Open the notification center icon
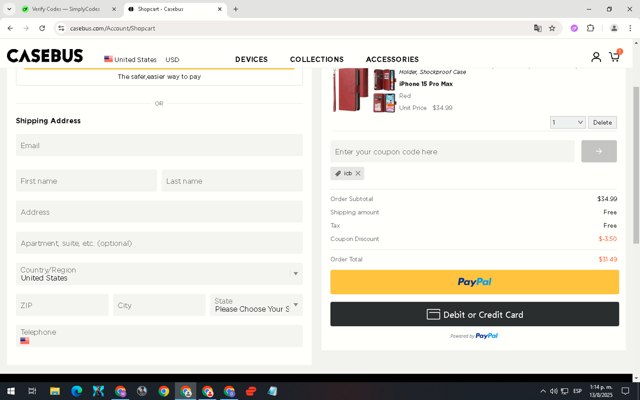 (625, 391)
